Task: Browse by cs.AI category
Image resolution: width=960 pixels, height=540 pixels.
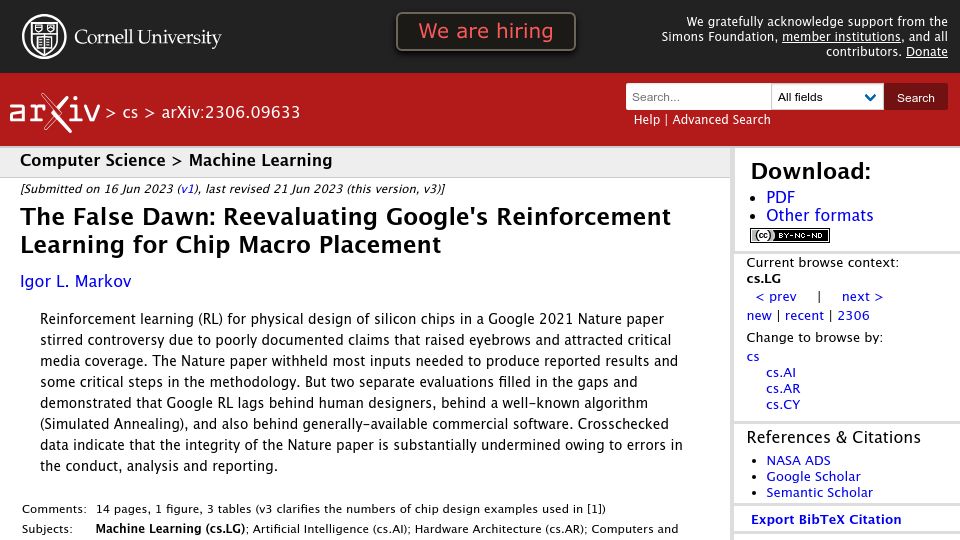Action: click(x=781, y=373)
